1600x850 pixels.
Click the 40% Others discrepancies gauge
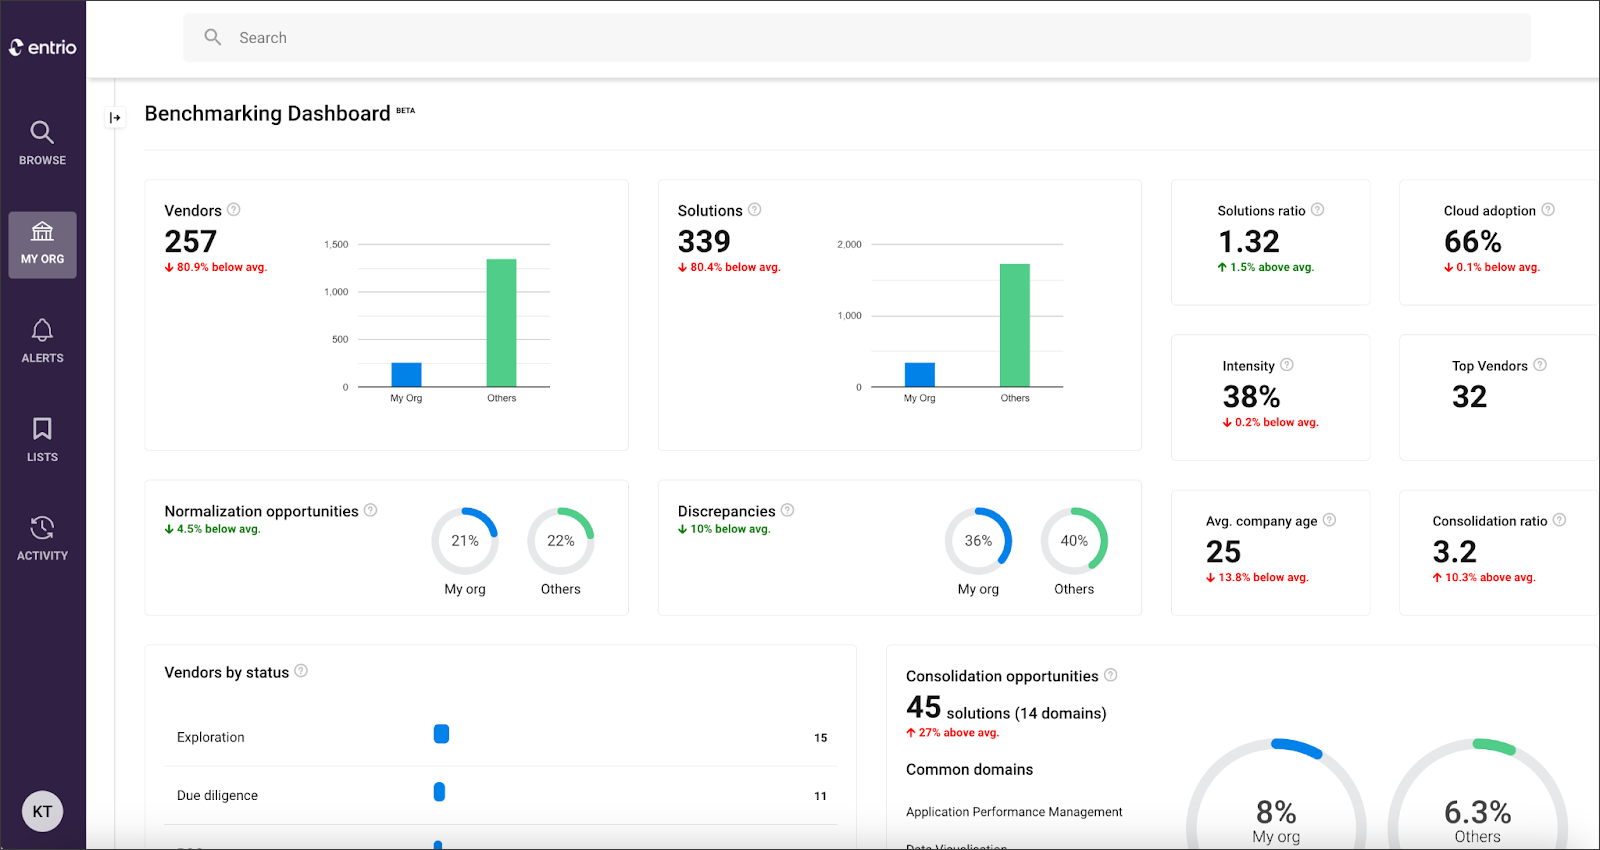pyautogui.click(x=1075, y=541)
